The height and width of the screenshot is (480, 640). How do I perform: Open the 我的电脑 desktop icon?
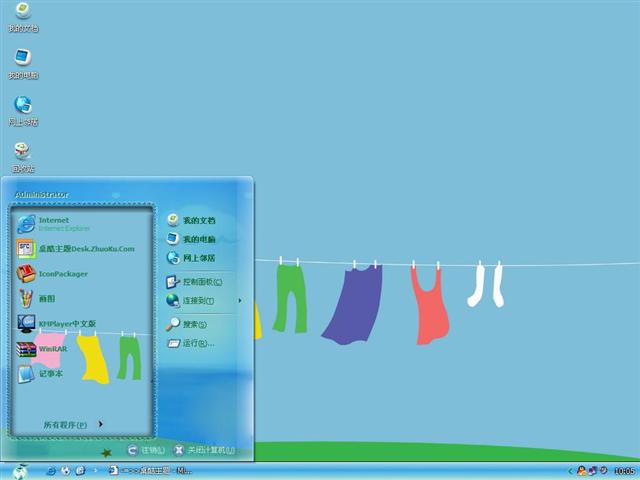click(23, 64)
